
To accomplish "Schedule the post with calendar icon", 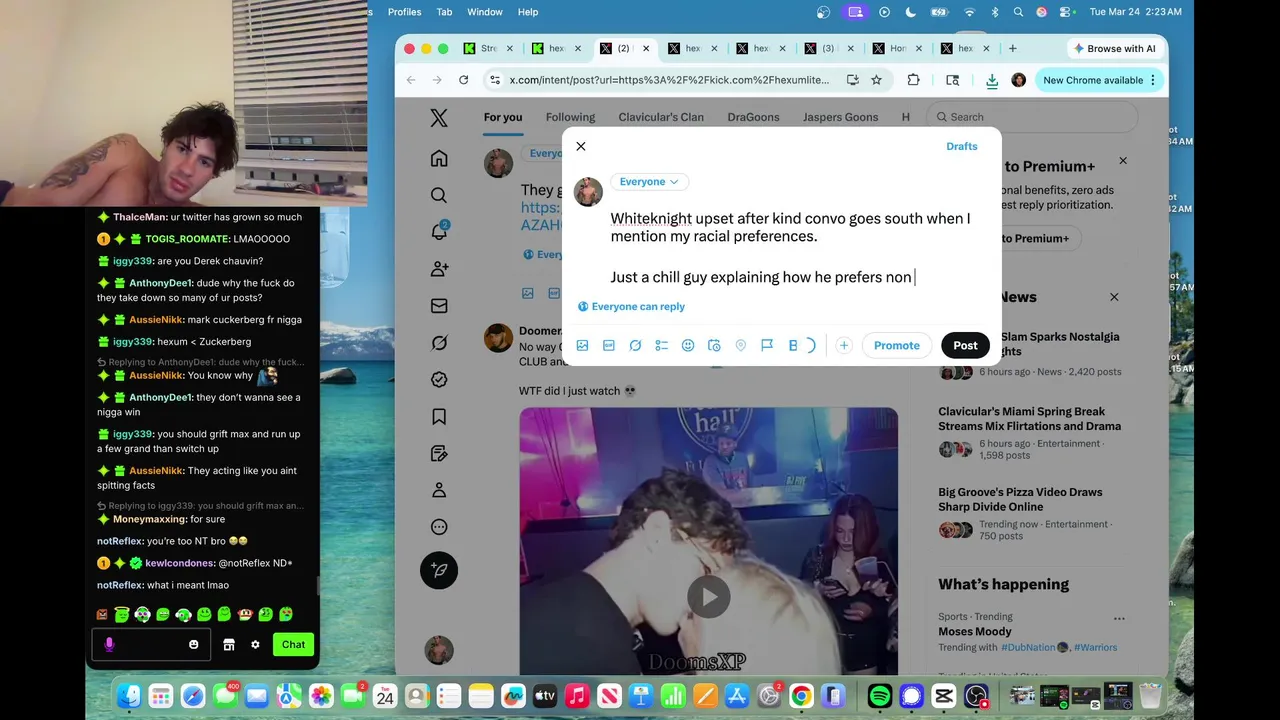I will click(714, 345).
